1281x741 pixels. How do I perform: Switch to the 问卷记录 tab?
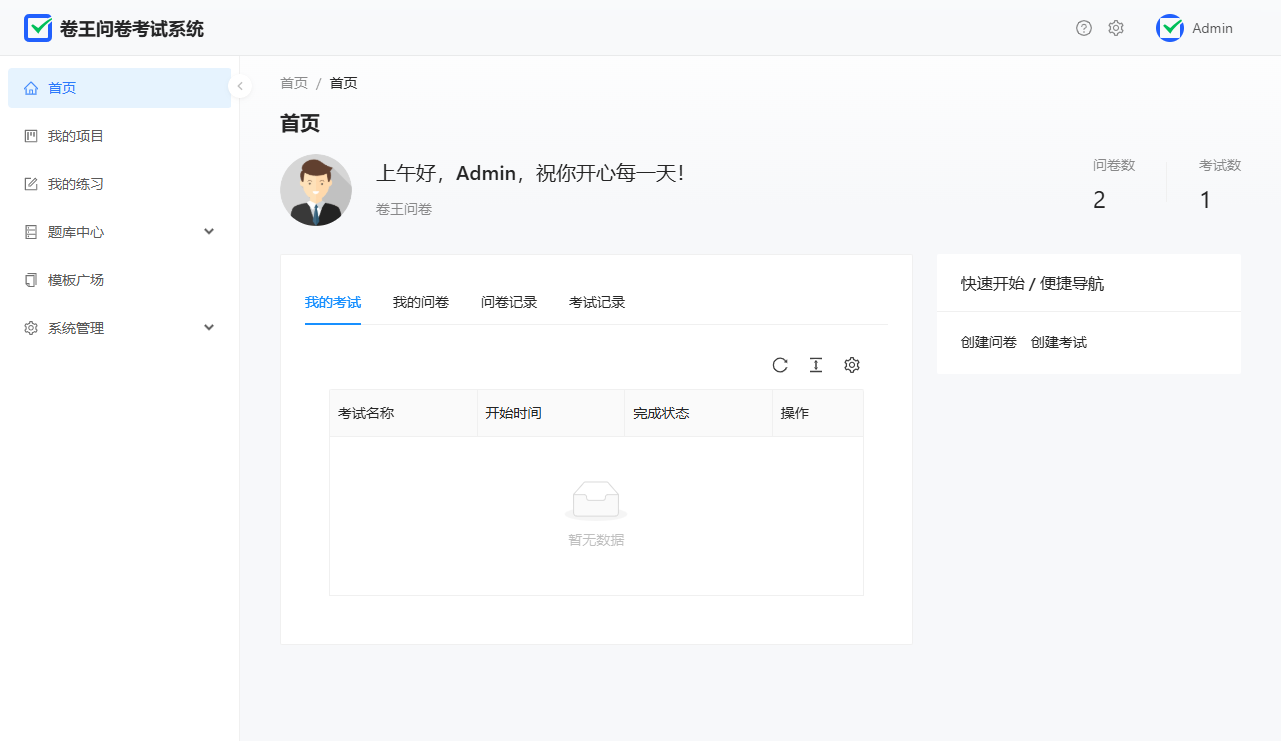509,302
